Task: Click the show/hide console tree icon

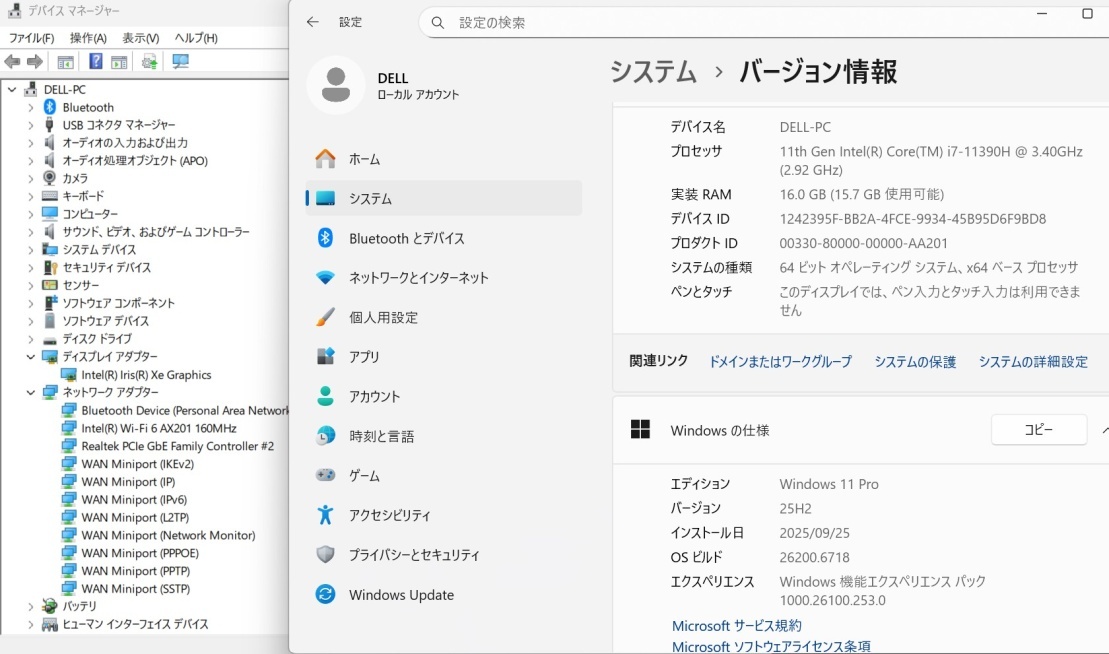Action: [x=65, y=61]
